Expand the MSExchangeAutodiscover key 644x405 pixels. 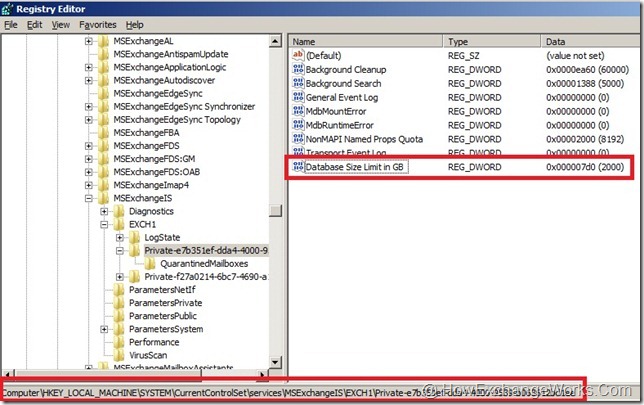[x=88, y=80]
